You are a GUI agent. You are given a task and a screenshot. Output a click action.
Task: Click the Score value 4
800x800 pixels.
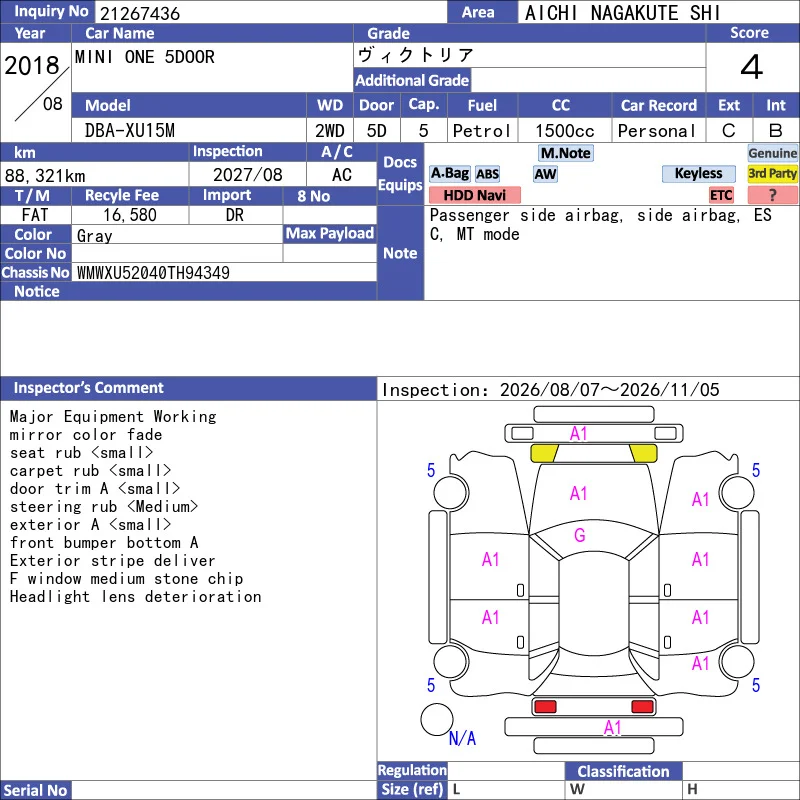pos(752,67)
